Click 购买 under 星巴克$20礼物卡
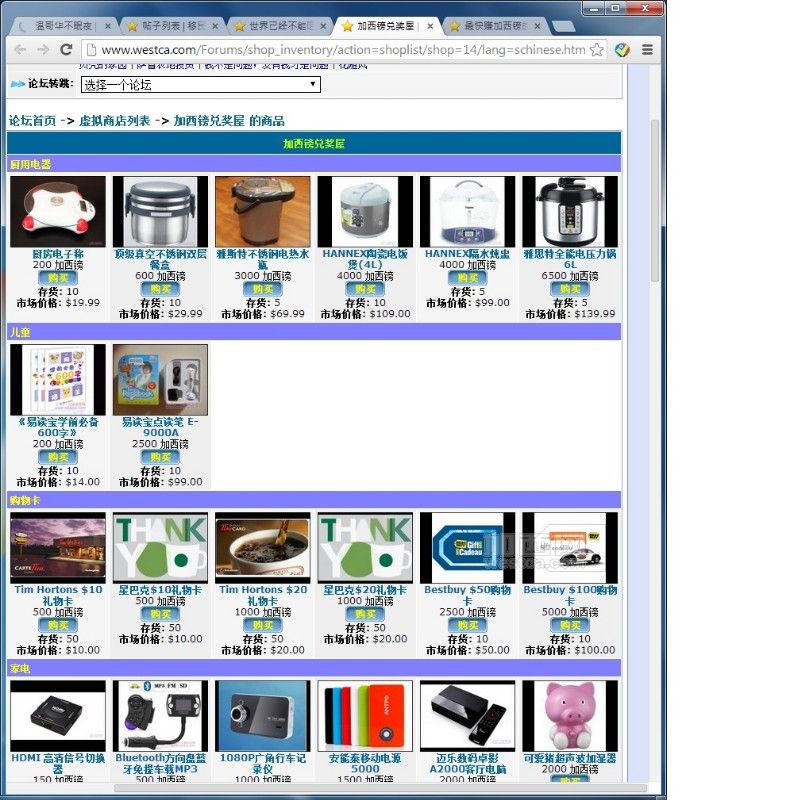Image resolution: width=800 pixels, height=800 pixels. [365, 614]
